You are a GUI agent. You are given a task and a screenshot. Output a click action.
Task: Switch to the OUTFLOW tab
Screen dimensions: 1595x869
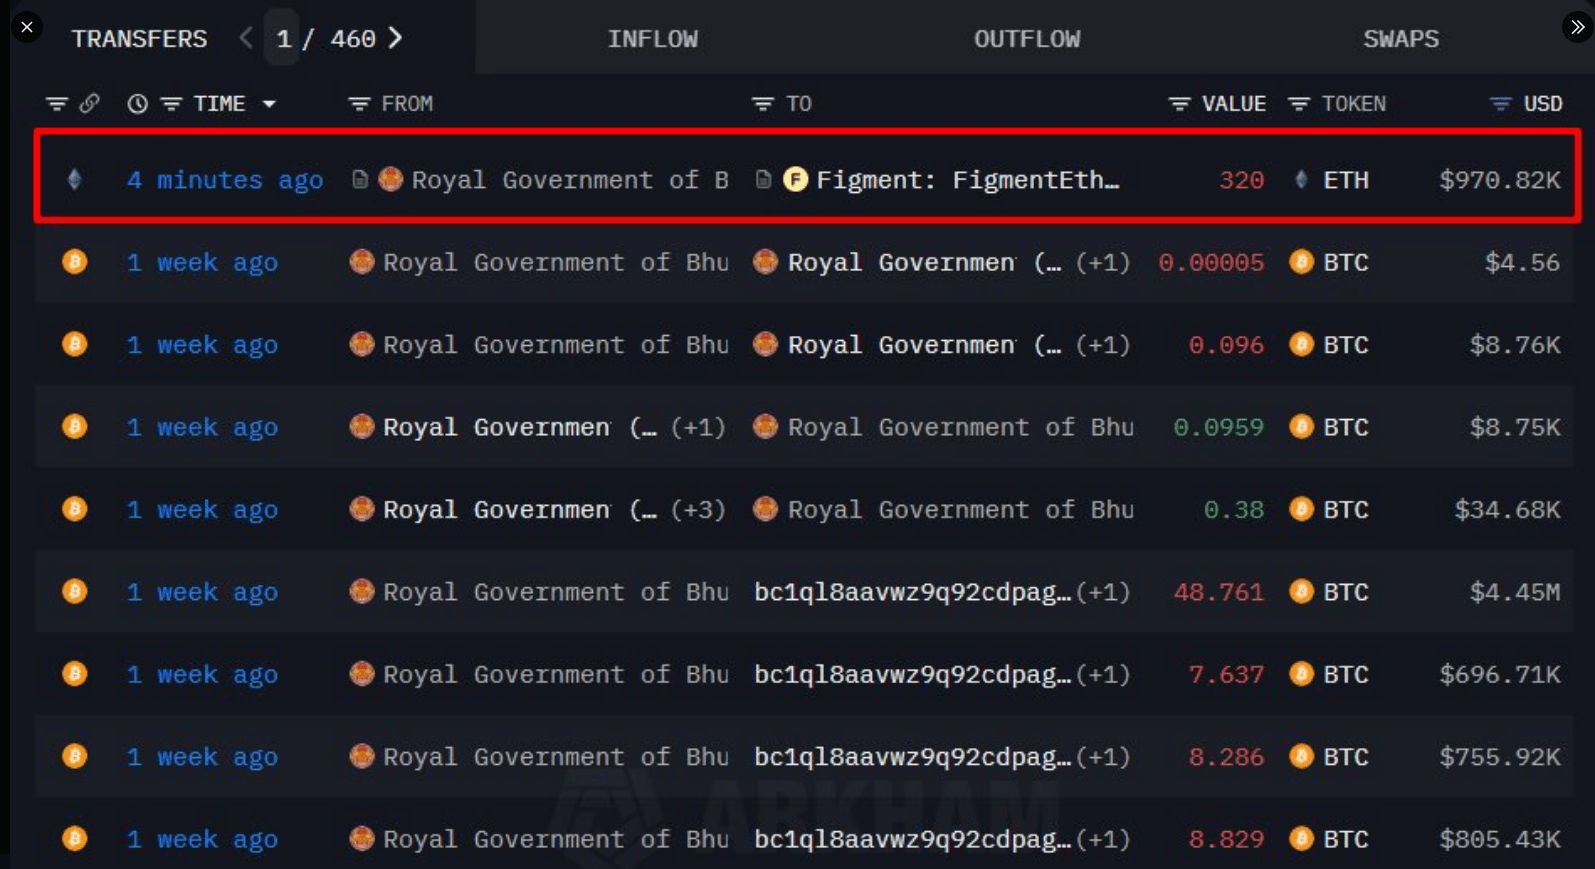(1026, 39)
